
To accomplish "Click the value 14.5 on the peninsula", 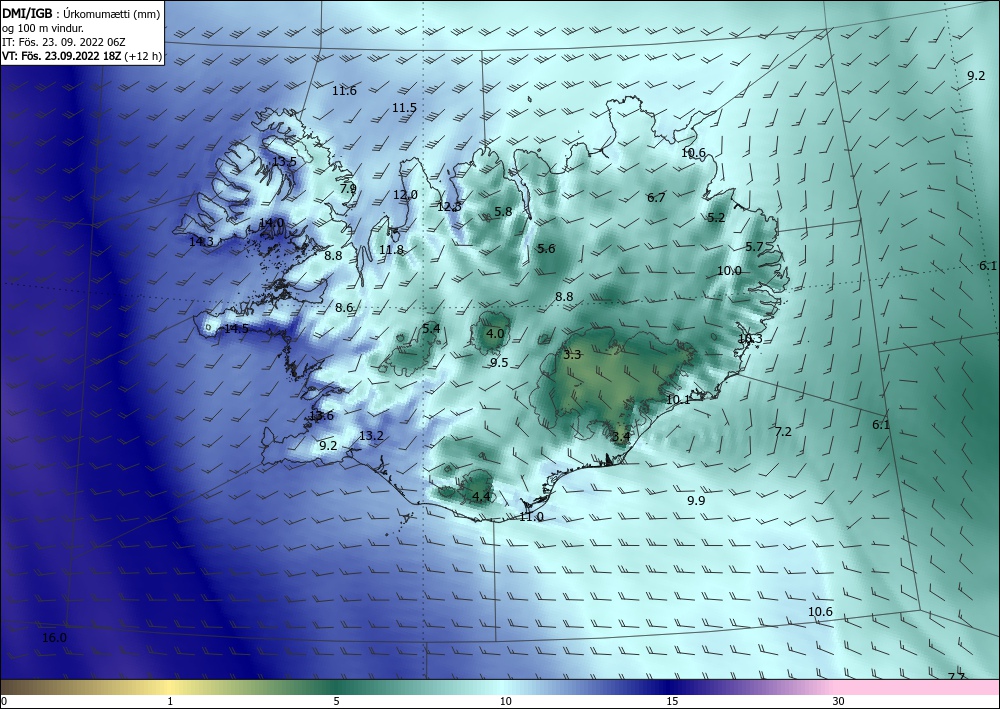I will pos(237,329).
